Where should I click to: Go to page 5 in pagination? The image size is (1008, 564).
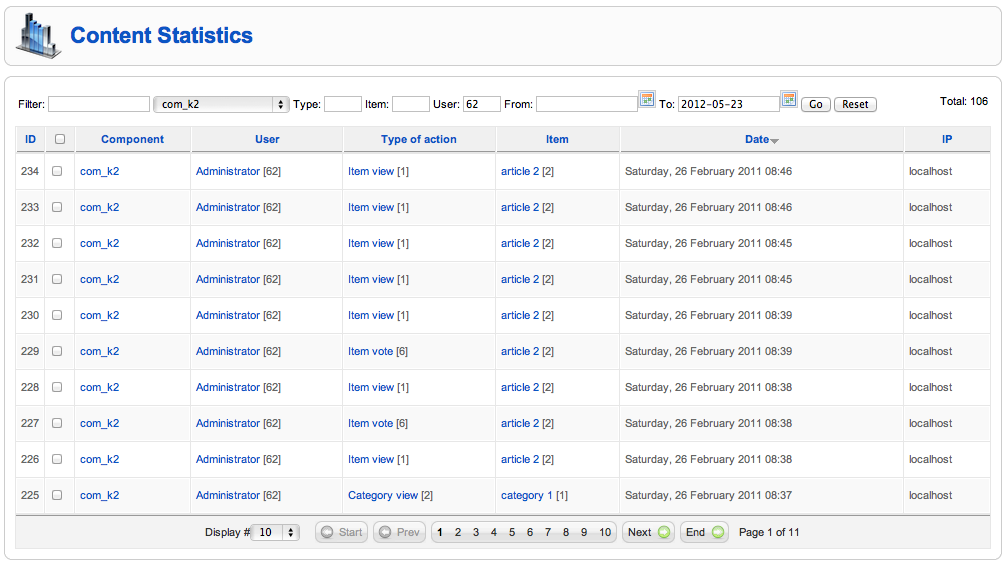click(x=512, y=532)
